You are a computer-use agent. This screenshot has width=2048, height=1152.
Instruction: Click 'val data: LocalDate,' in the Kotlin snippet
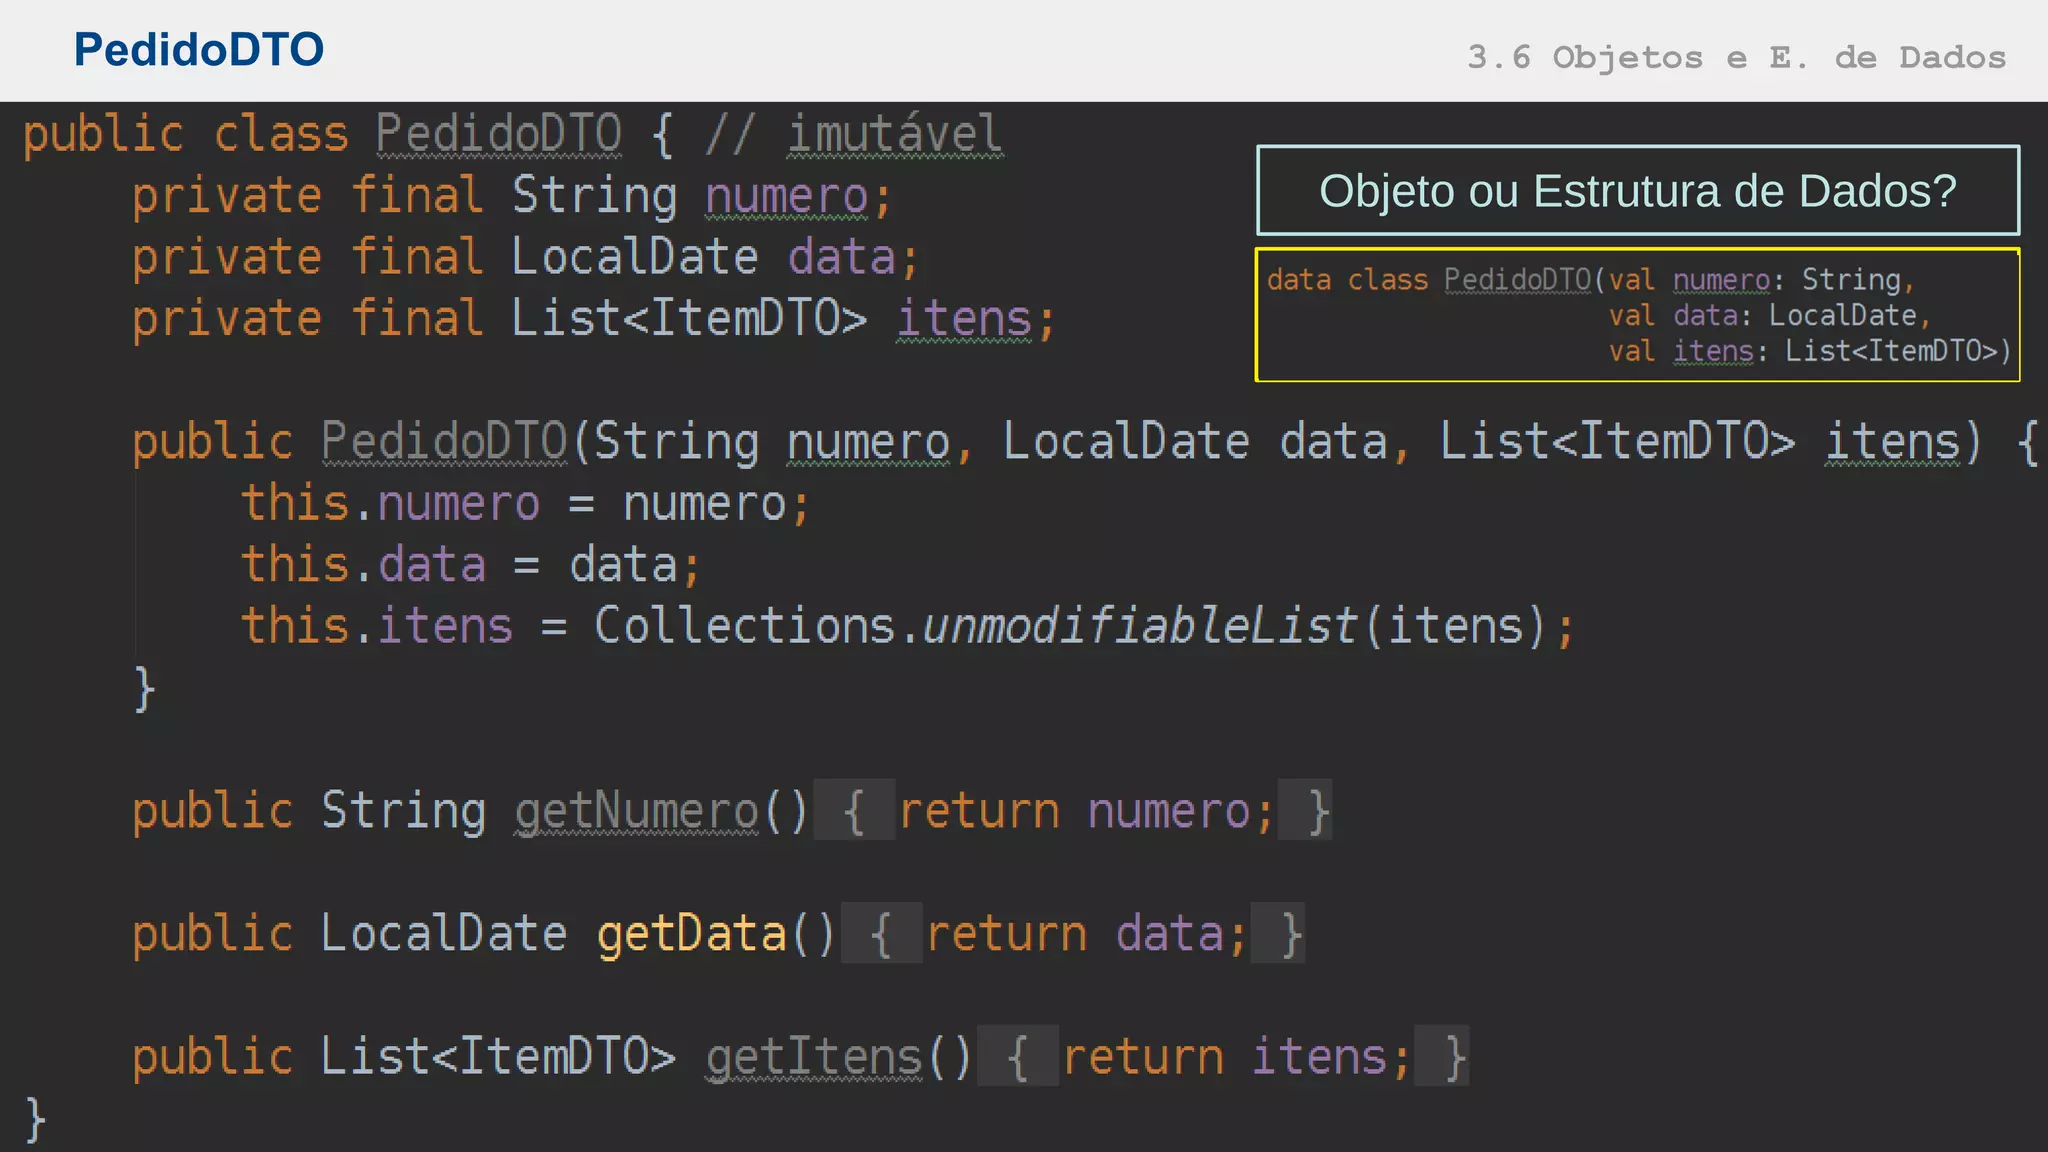click(x=1769, y=315)
